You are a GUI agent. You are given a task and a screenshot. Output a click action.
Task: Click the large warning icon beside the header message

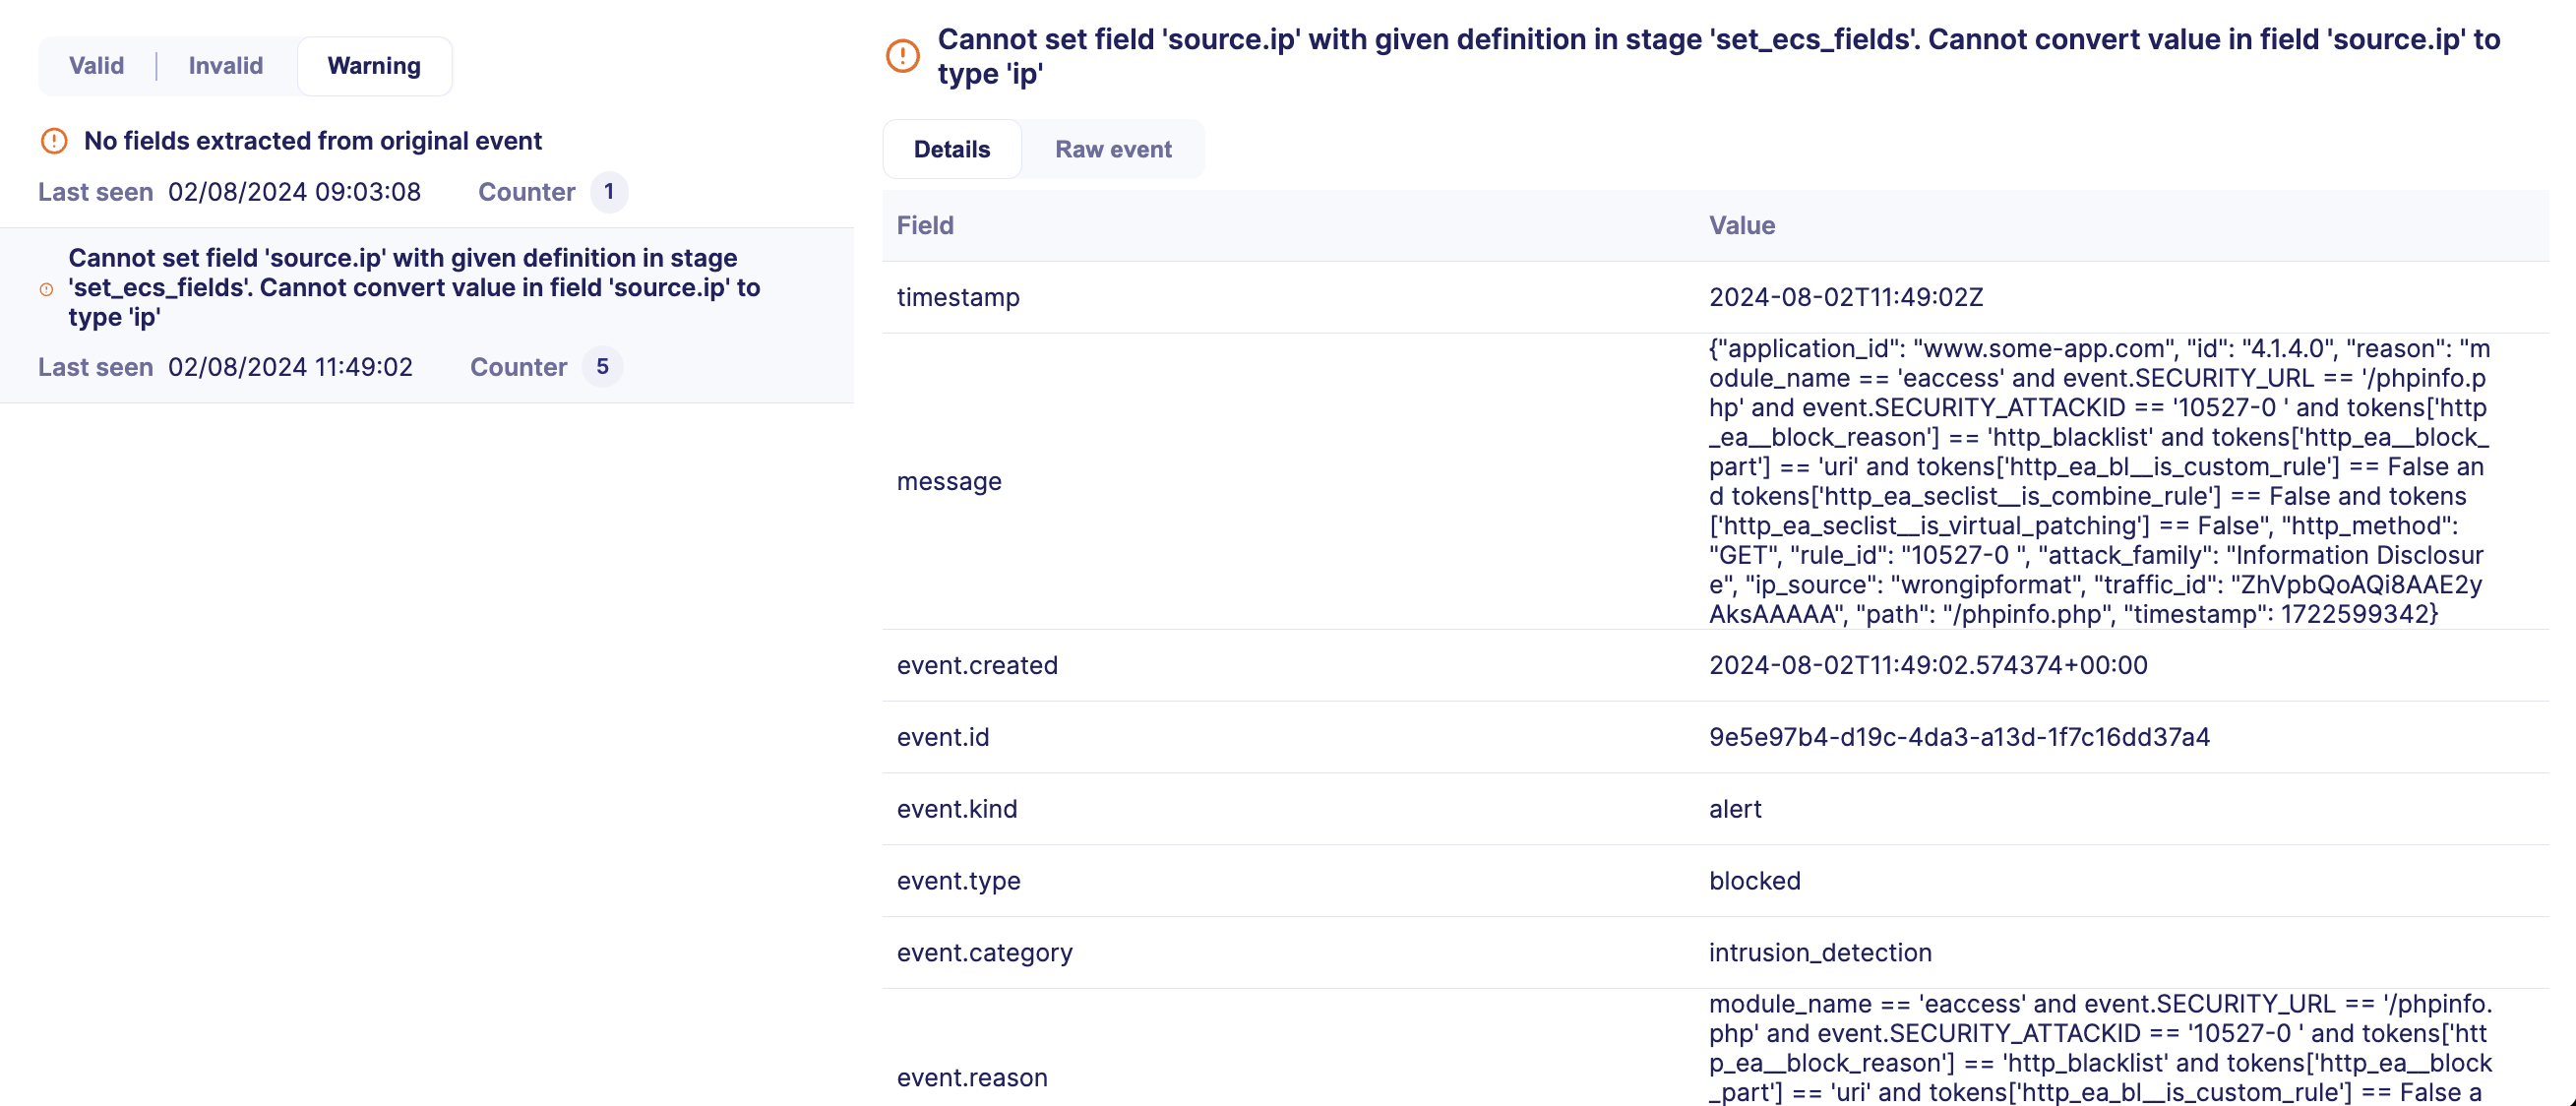903,56
